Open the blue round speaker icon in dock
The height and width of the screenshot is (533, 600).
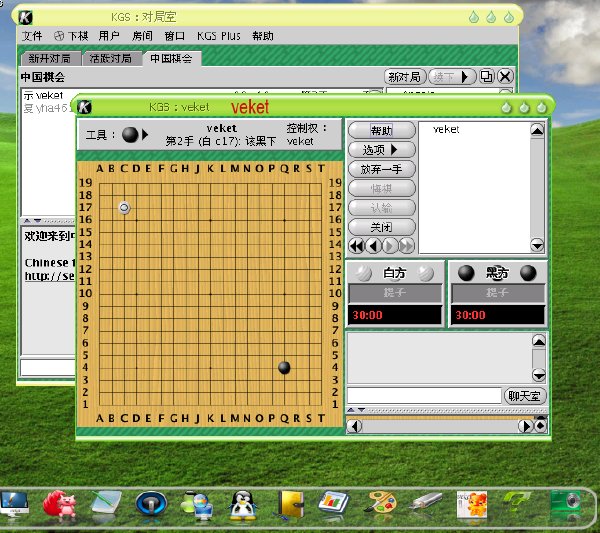pyautogui.click(x=151, y=505)
